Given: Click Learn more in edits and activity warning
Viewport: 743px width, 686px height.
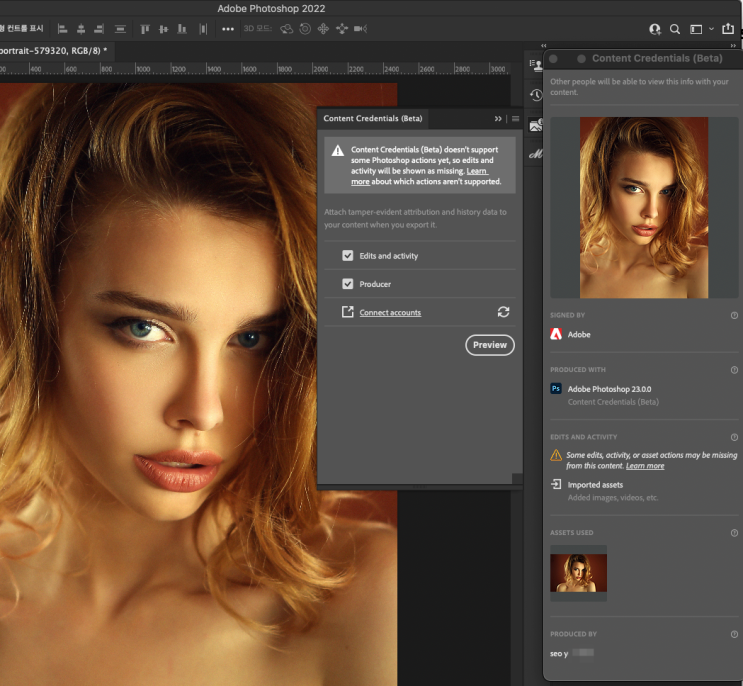Looking at the screenshot, I should [x=645, y=466].
